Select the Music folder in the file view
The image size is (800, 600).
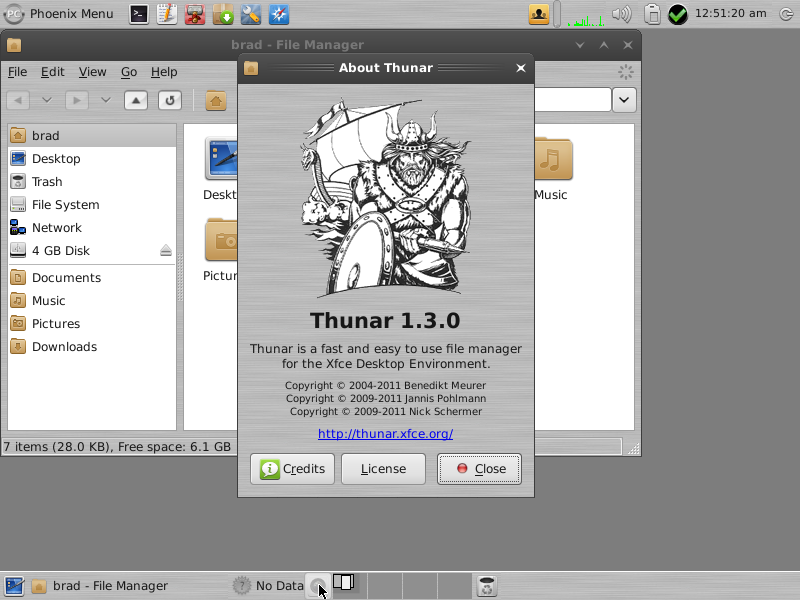[553, 168]
